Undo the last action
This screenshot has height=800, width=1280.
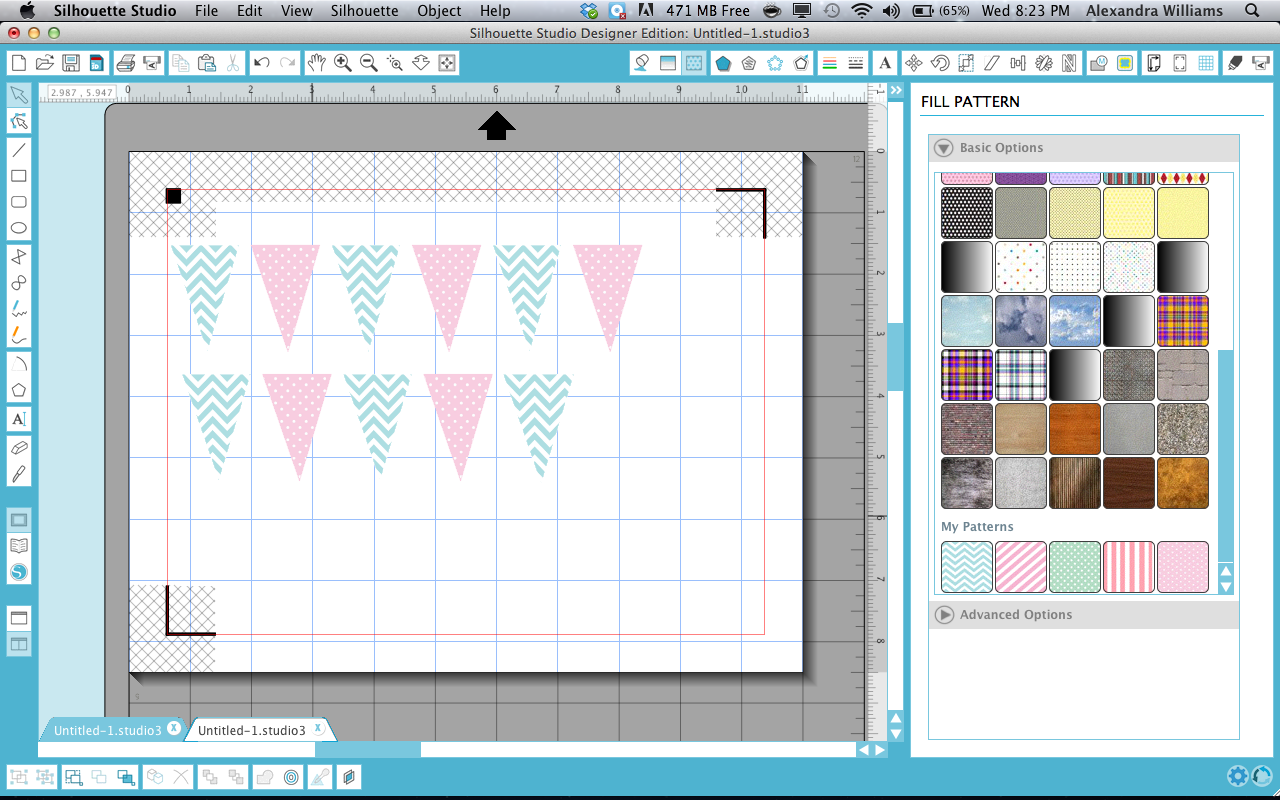[261, 63]
